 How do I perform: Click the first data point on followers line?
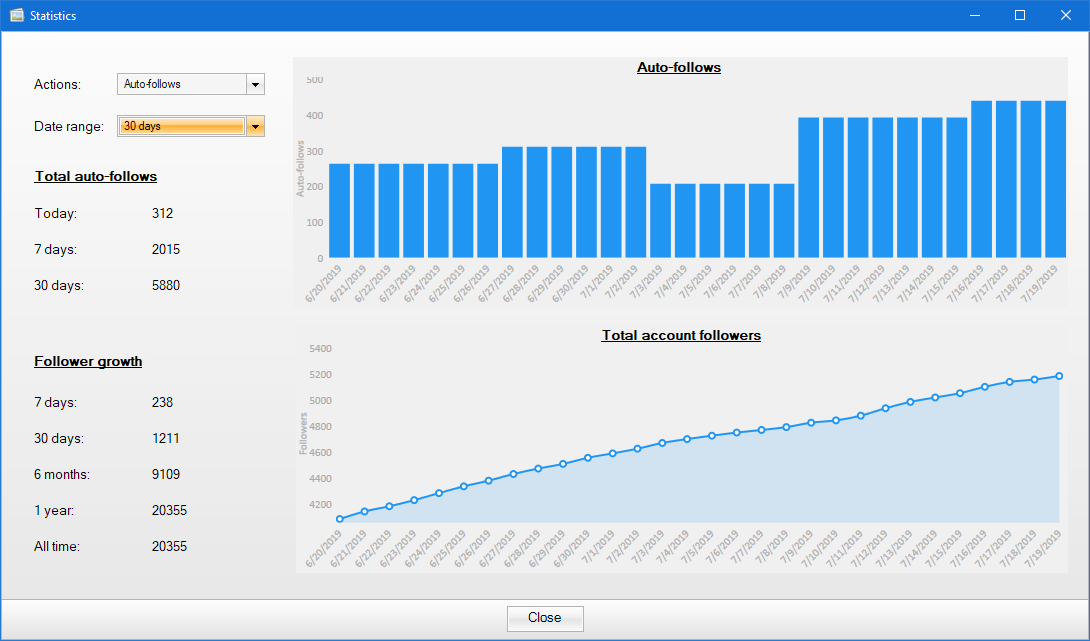coord(340,519)
